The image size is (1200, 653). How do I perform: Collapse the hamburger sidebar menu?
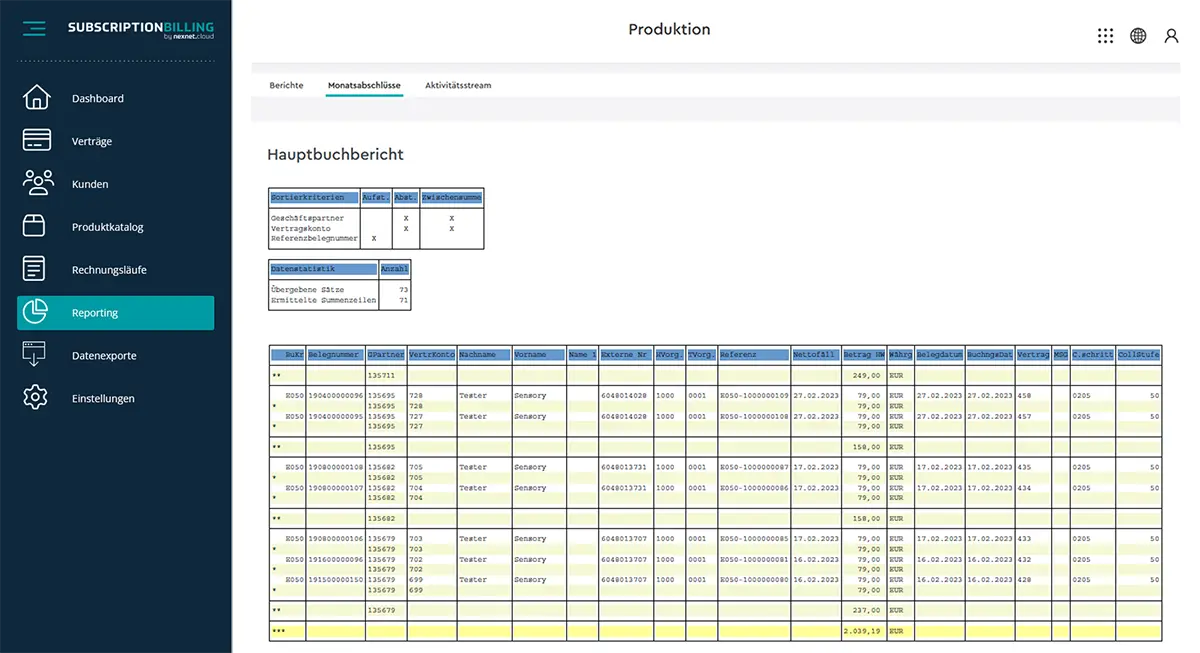34,29
